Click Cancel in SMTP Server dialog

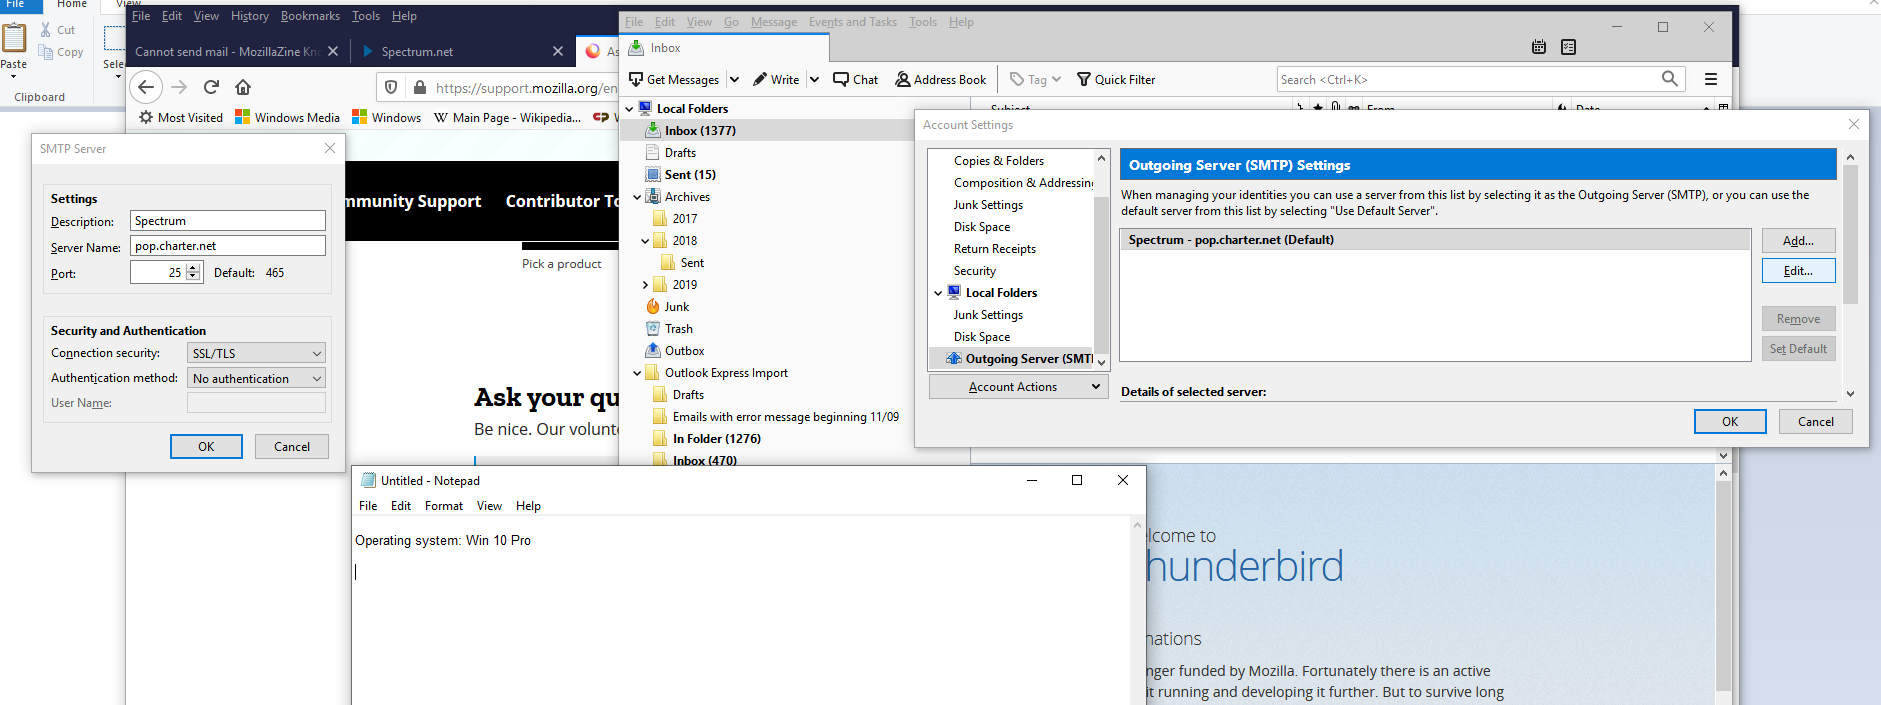pos(292,447)
